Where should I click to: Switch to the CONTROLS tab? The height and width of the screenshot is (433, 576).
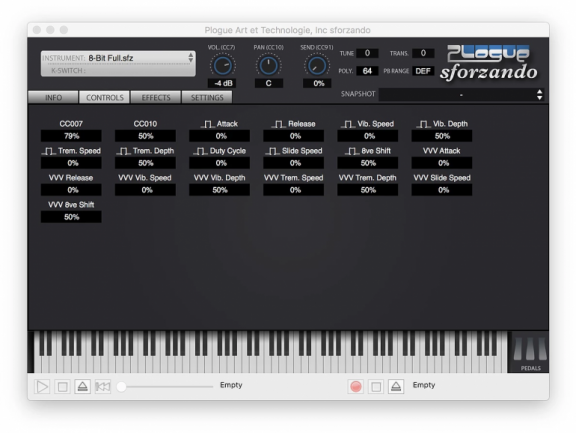tap(105, 97)
